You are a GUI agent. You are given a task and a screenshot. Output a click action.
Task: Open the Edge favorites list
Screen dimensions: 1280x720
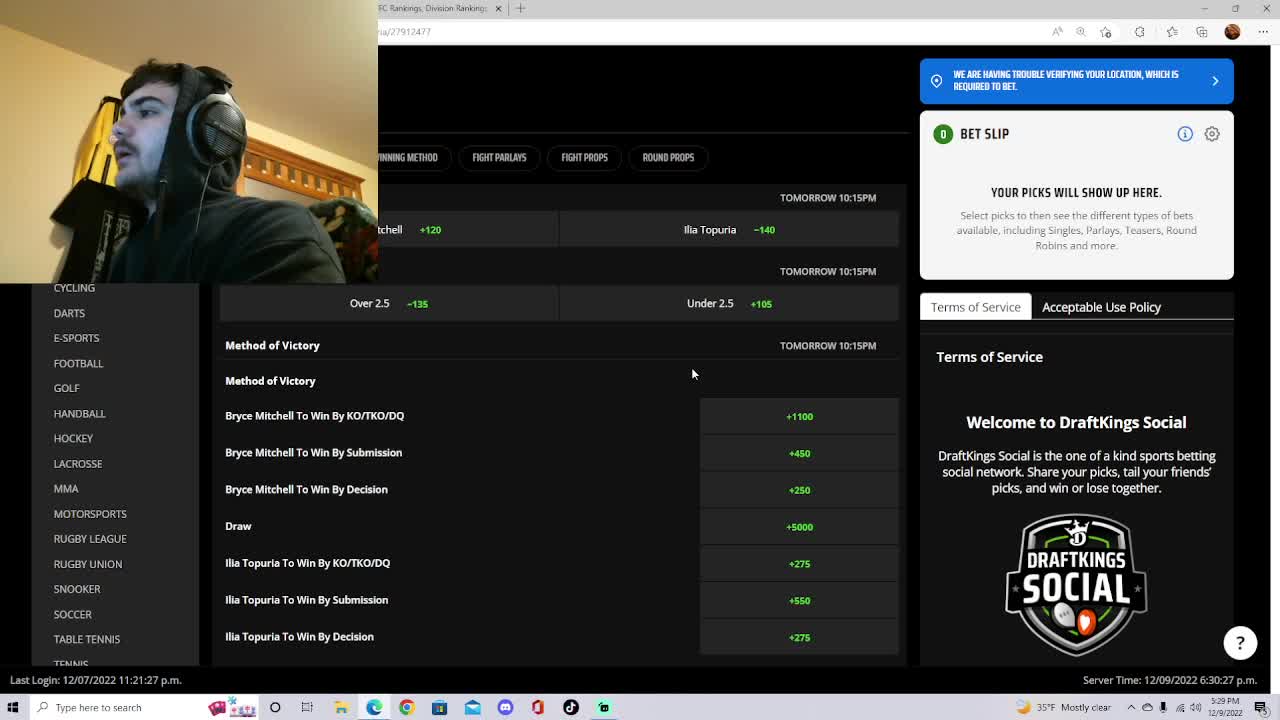coord(1171,32)
